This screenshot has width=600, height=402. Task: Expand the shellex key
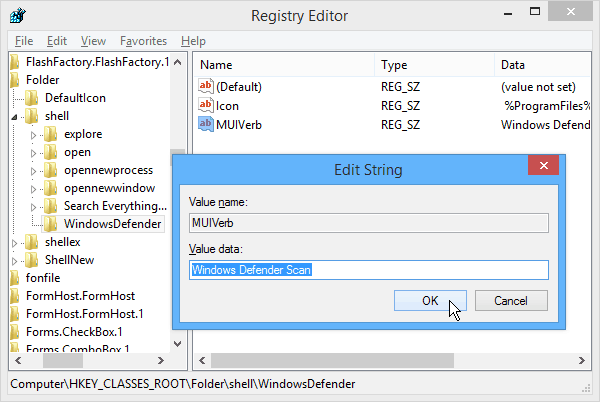click(14, 243)
